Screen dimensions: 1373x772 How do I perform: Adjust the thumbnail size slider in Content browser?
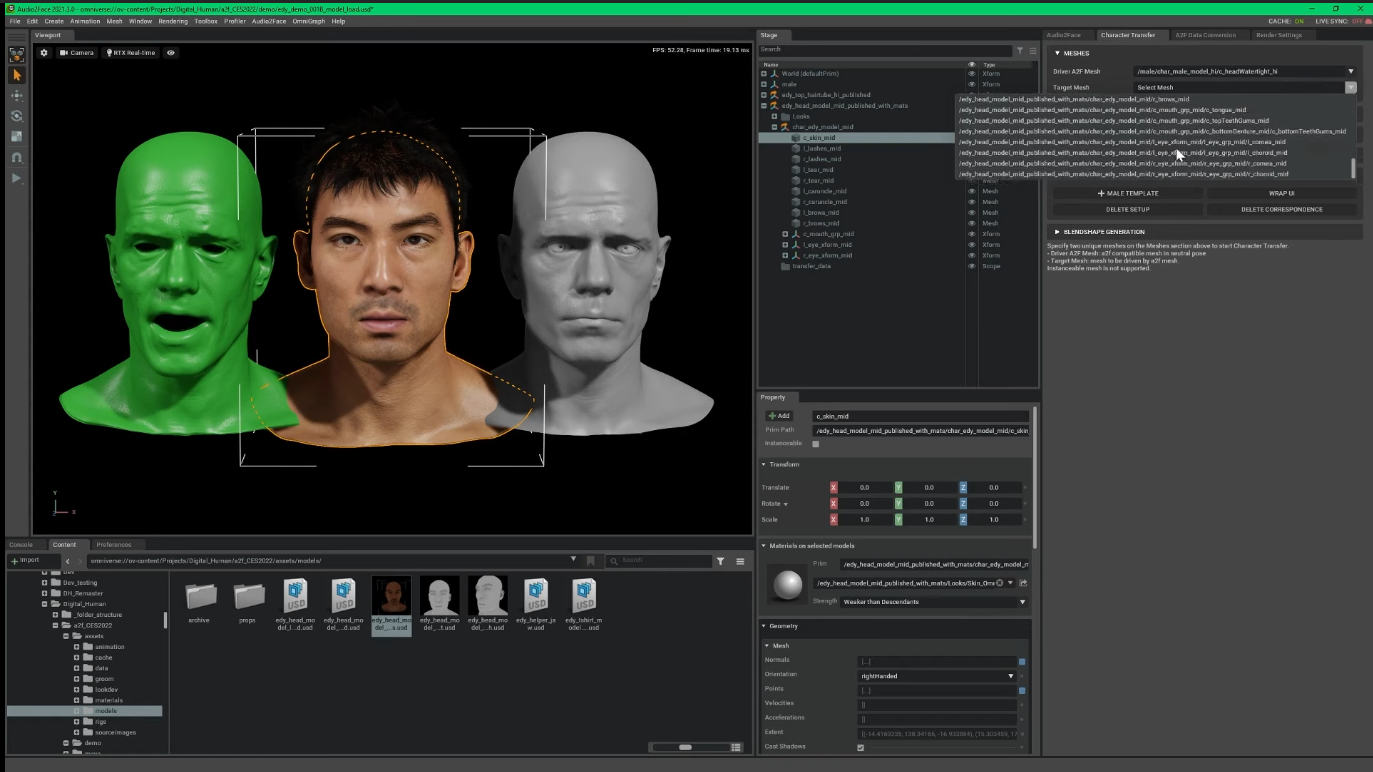tap(686, 747)
